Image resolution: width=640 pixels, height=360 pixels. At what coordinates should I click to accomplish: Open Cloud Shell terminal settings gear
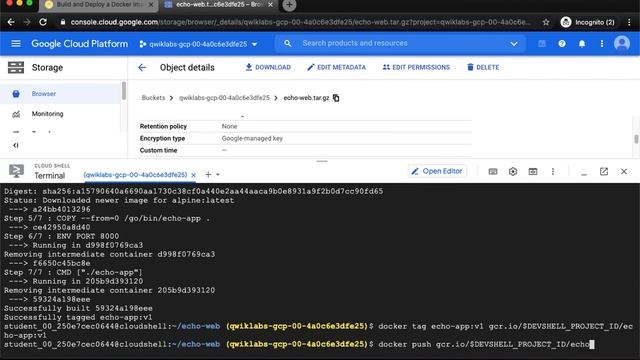pyautogui.click(x=513, y=171)
